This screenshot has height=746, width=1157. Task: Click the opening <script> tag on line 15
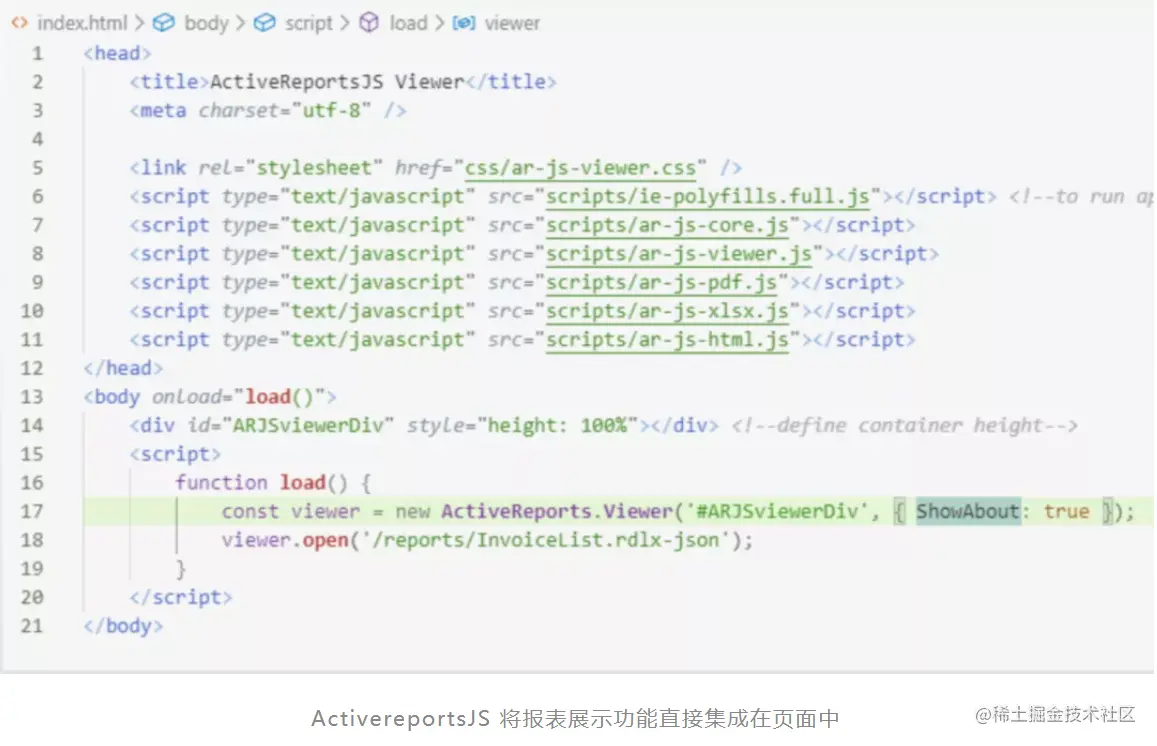click(x=175, y=455)
